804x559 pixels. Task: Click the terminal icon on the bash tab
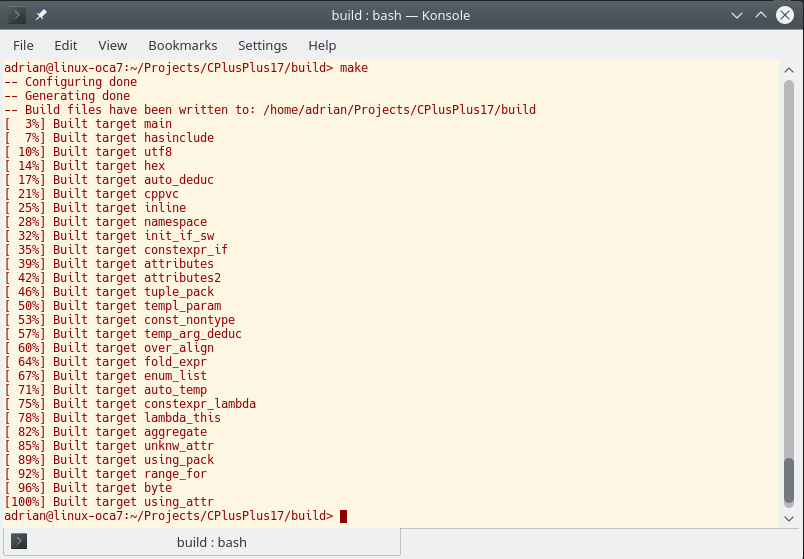point(19,541)
